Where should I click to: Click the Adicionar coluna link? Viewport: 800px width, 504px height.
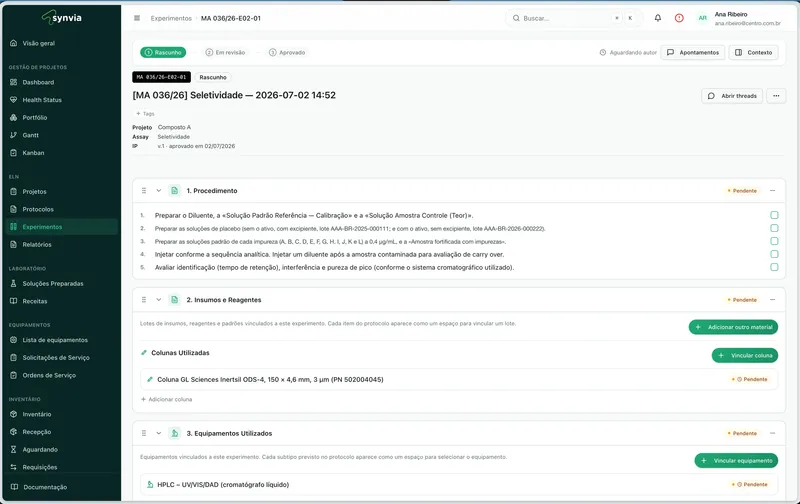[166, 399]
